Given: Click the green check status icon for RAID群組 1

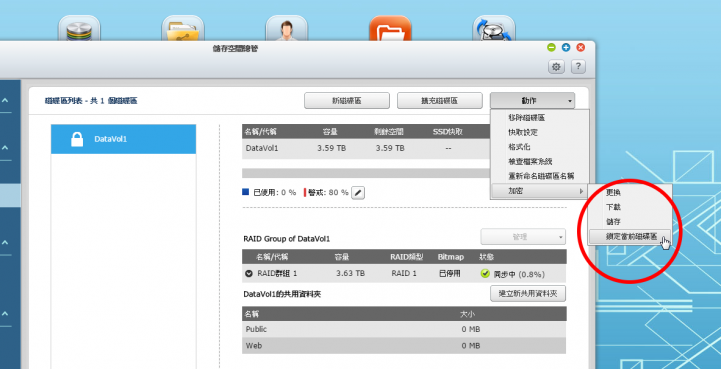Looking at the screenshot, I should pos(485,274).
